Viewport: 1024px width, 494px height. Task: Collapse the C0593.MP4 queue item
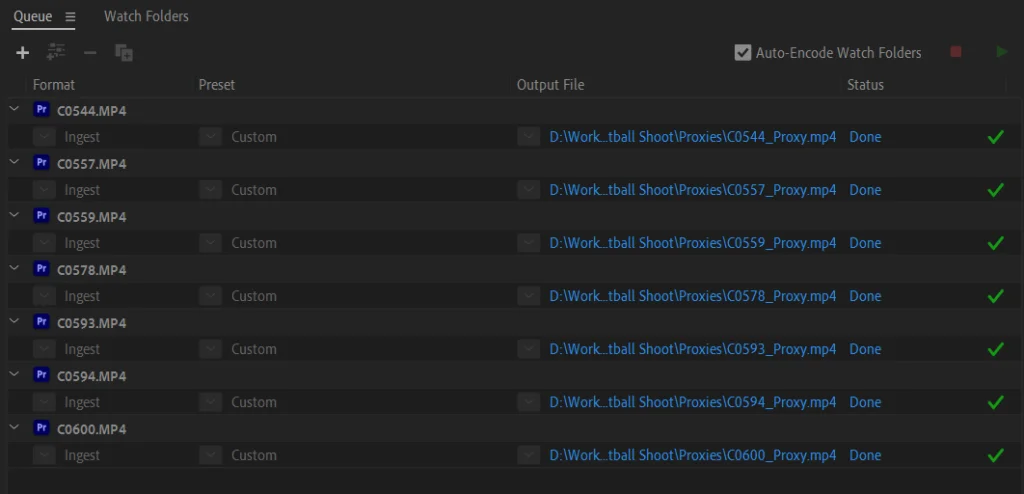(14, 321)
